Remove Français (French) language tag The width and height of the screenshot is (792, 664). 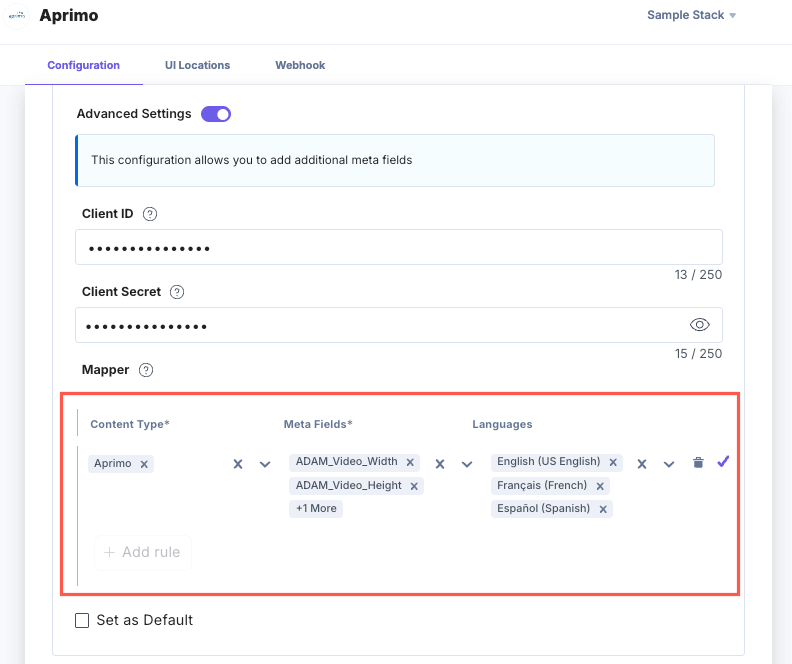click(600, 486)
